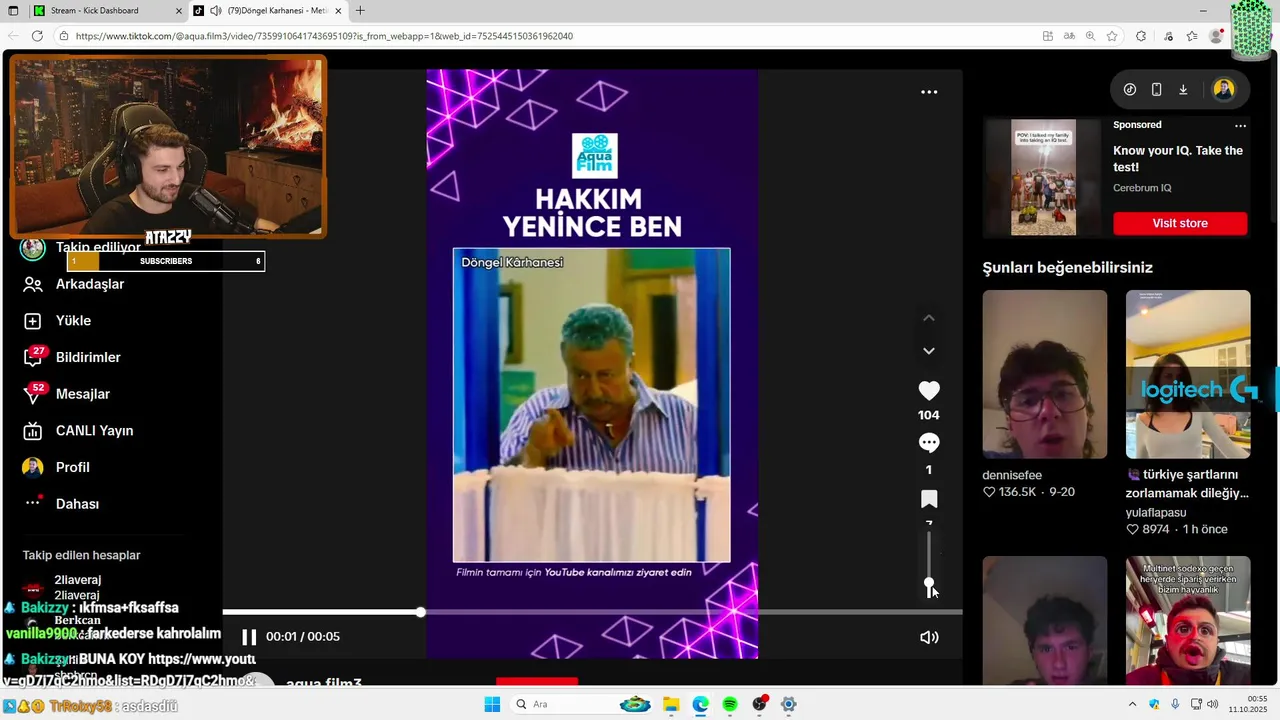Adjust the vertical volume slider handle

coord(929,583)
